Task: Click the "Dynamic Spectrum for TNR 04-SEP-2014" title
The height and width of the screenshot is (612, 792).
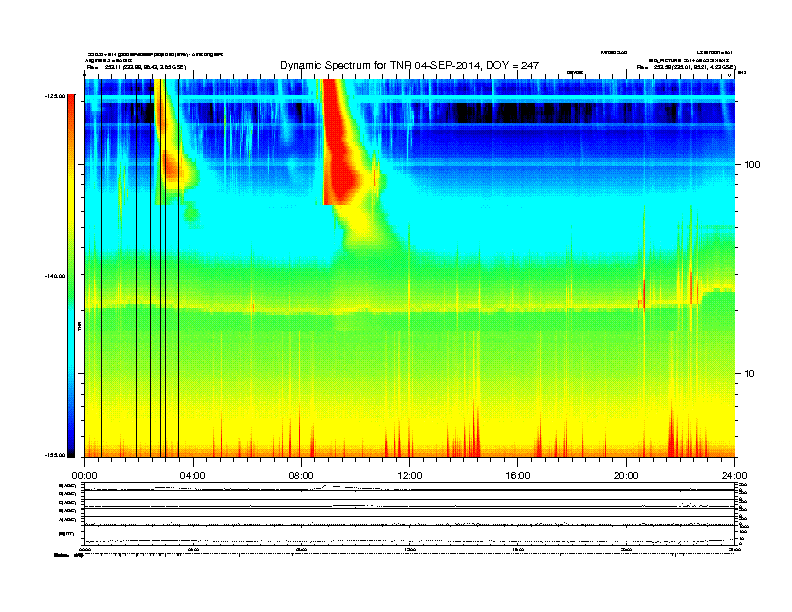Action: click(410, 65)
